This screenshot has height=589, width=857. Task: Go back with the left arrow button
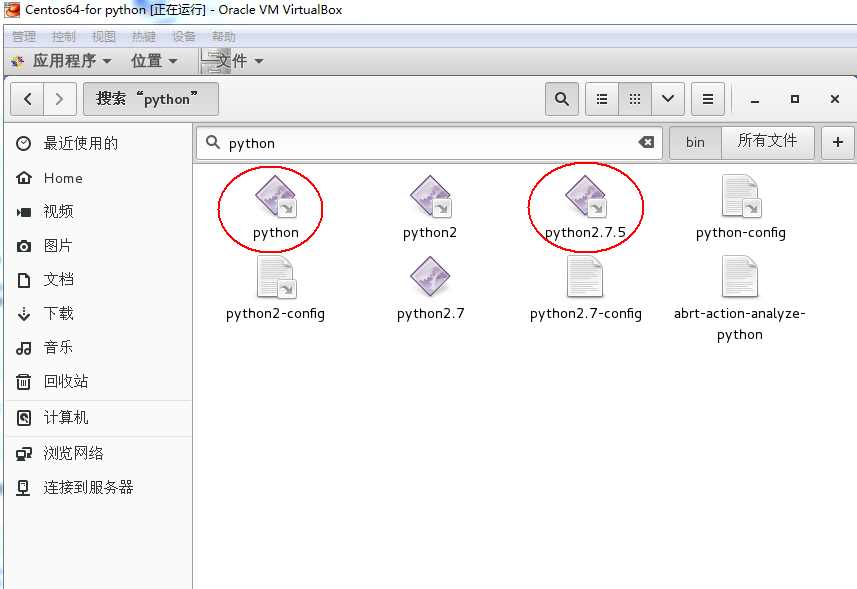click(27, 99)
